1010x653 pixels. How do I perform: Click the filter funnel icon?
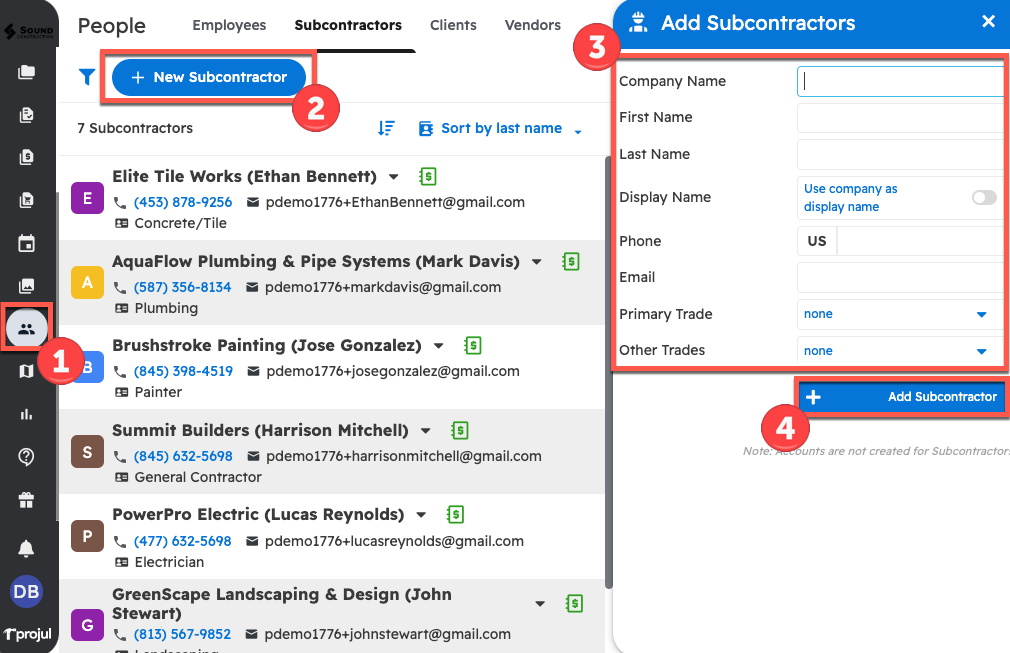click(x=87, y=77)
